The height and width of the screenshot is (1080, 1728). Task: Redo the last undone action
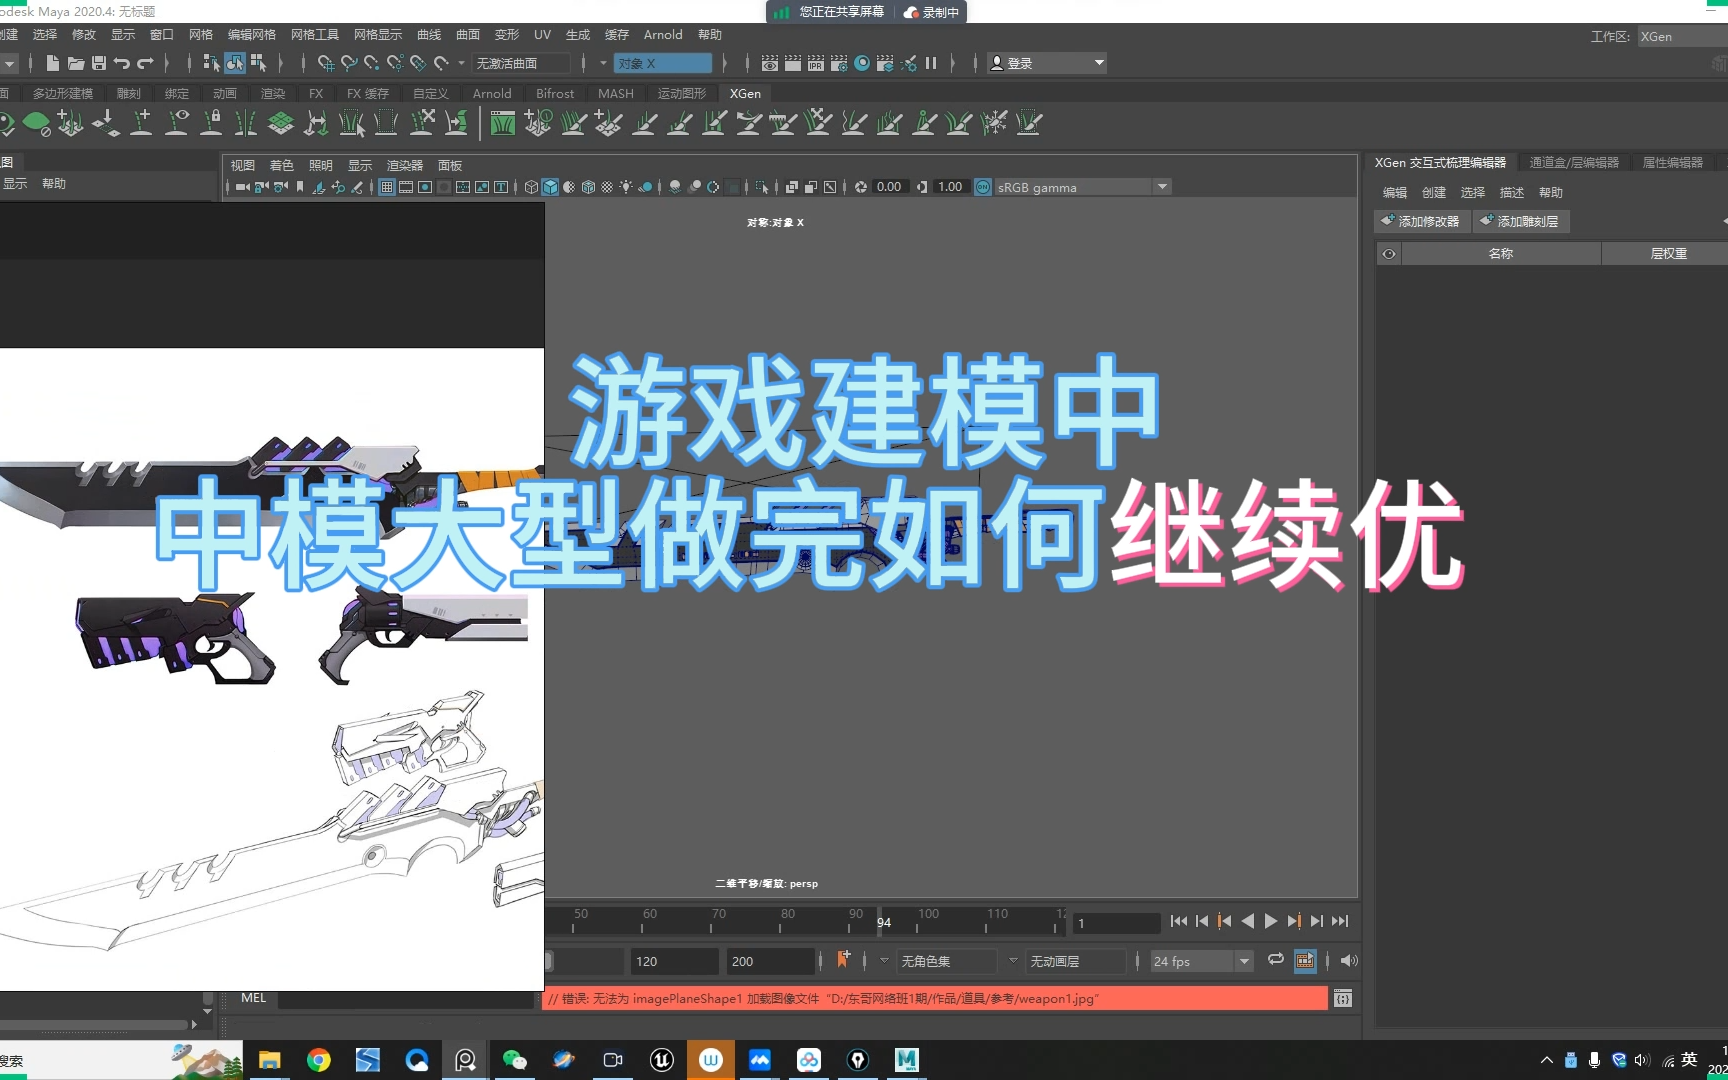tap(146, 63)
